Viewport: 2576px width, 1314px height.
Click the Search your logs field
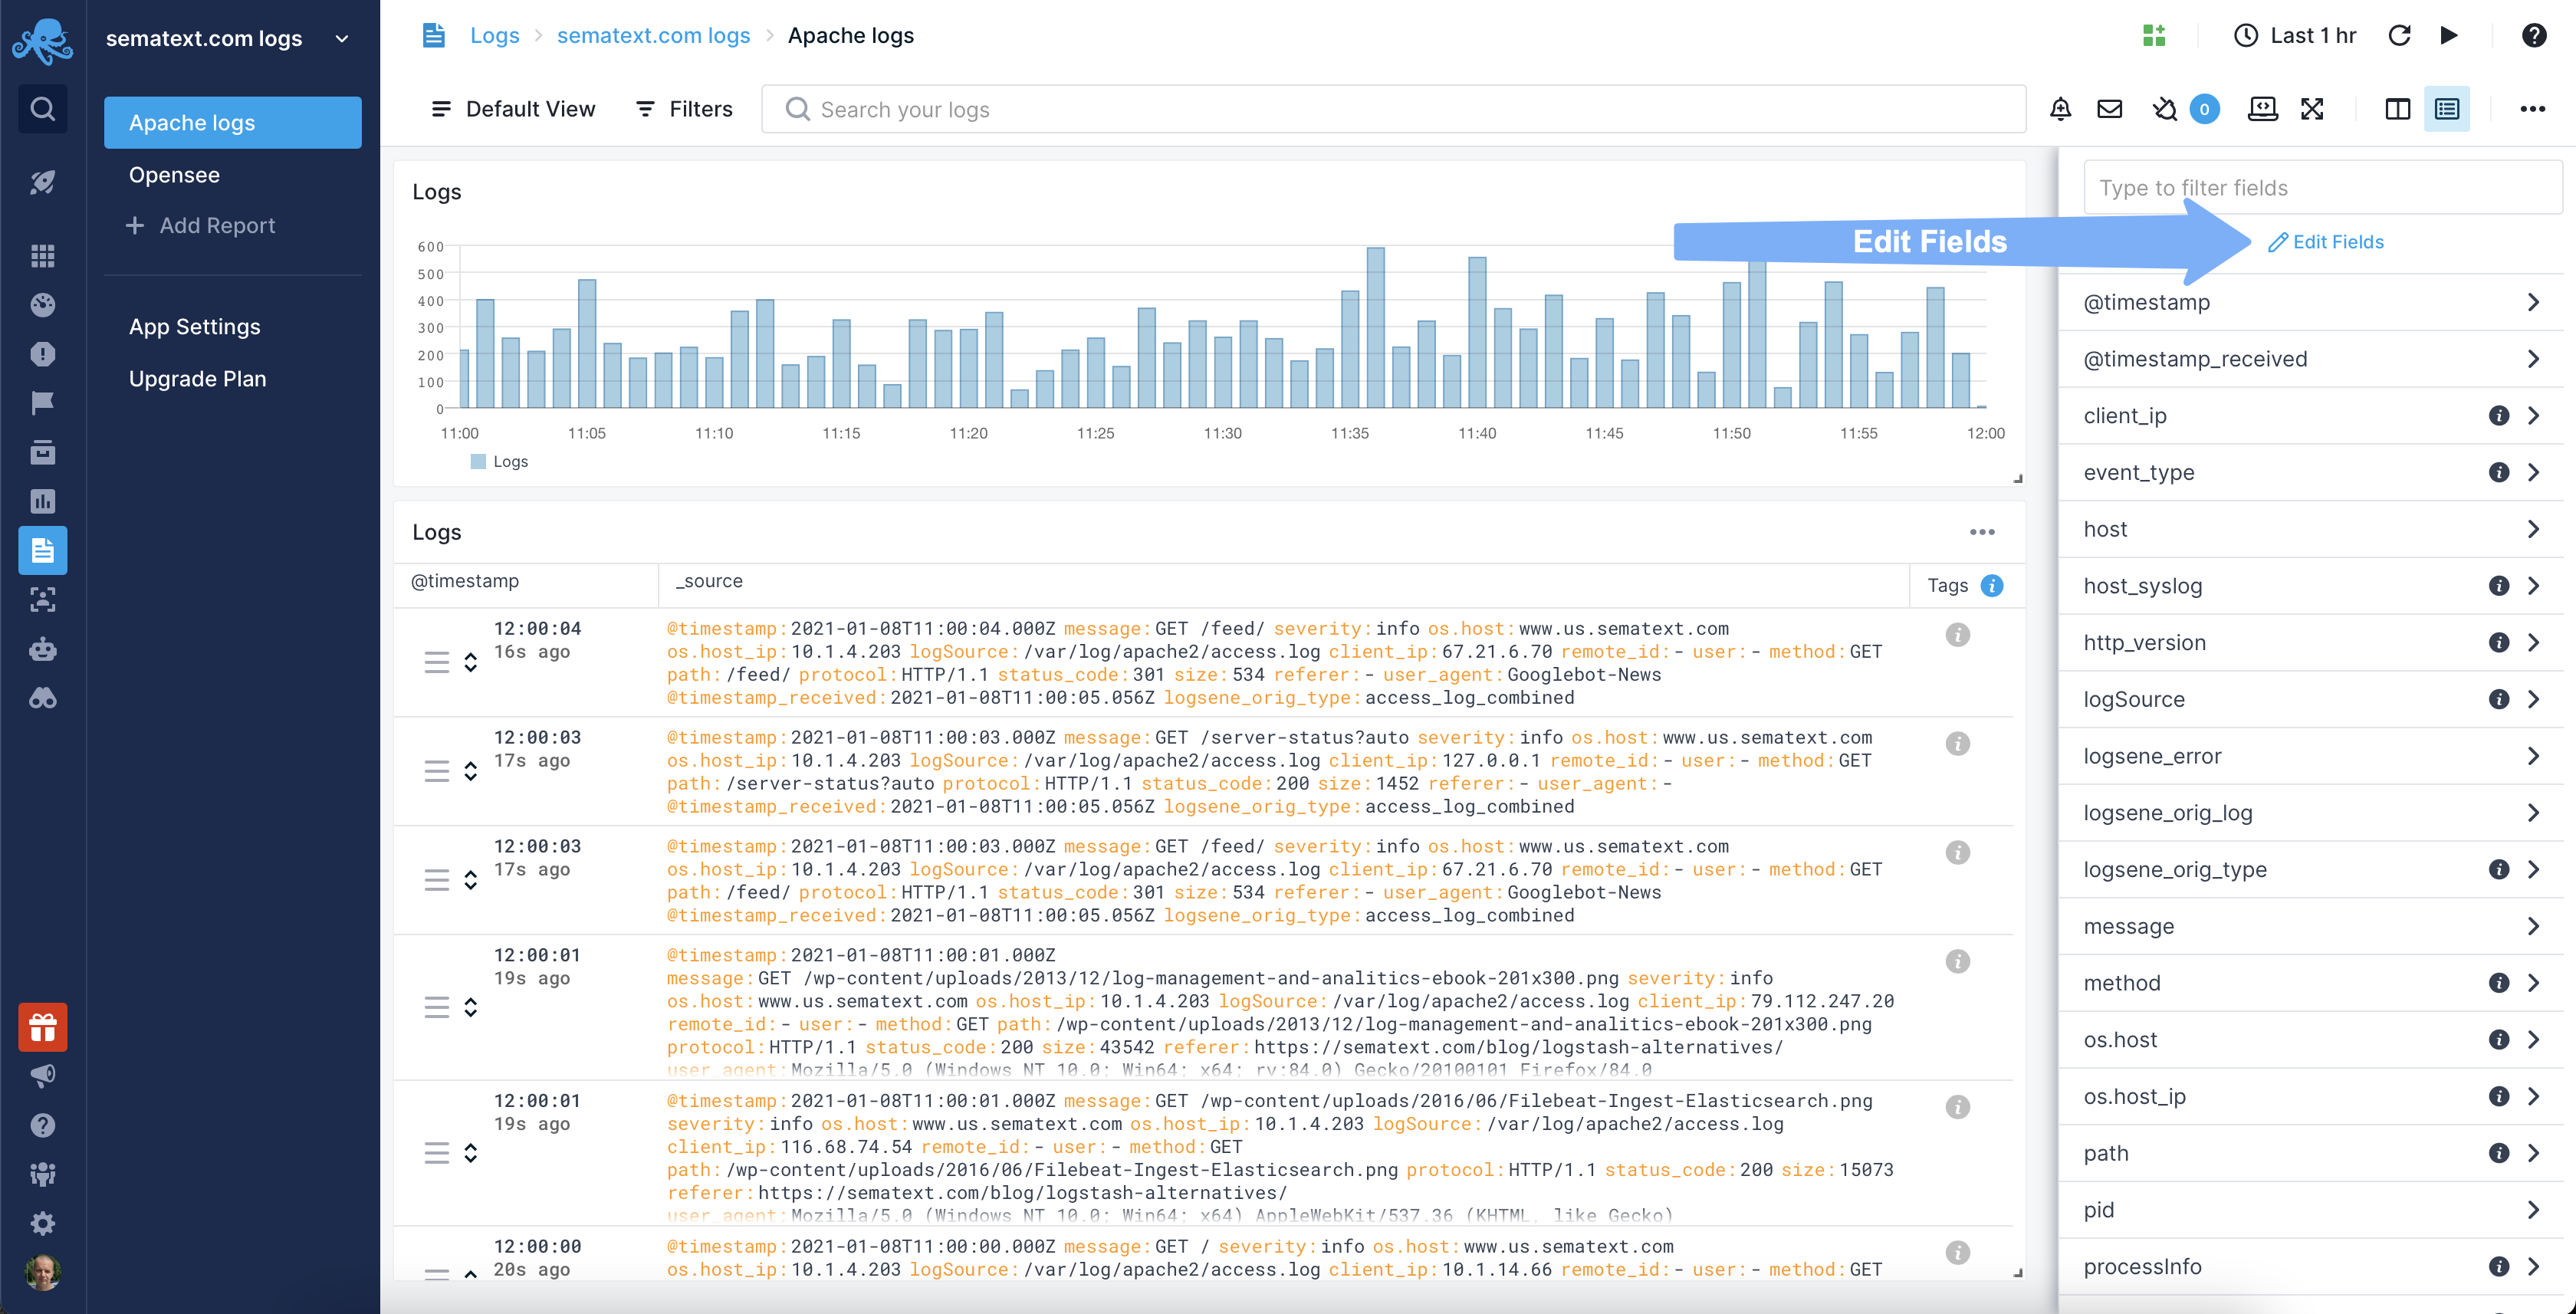pos(1393,109)
